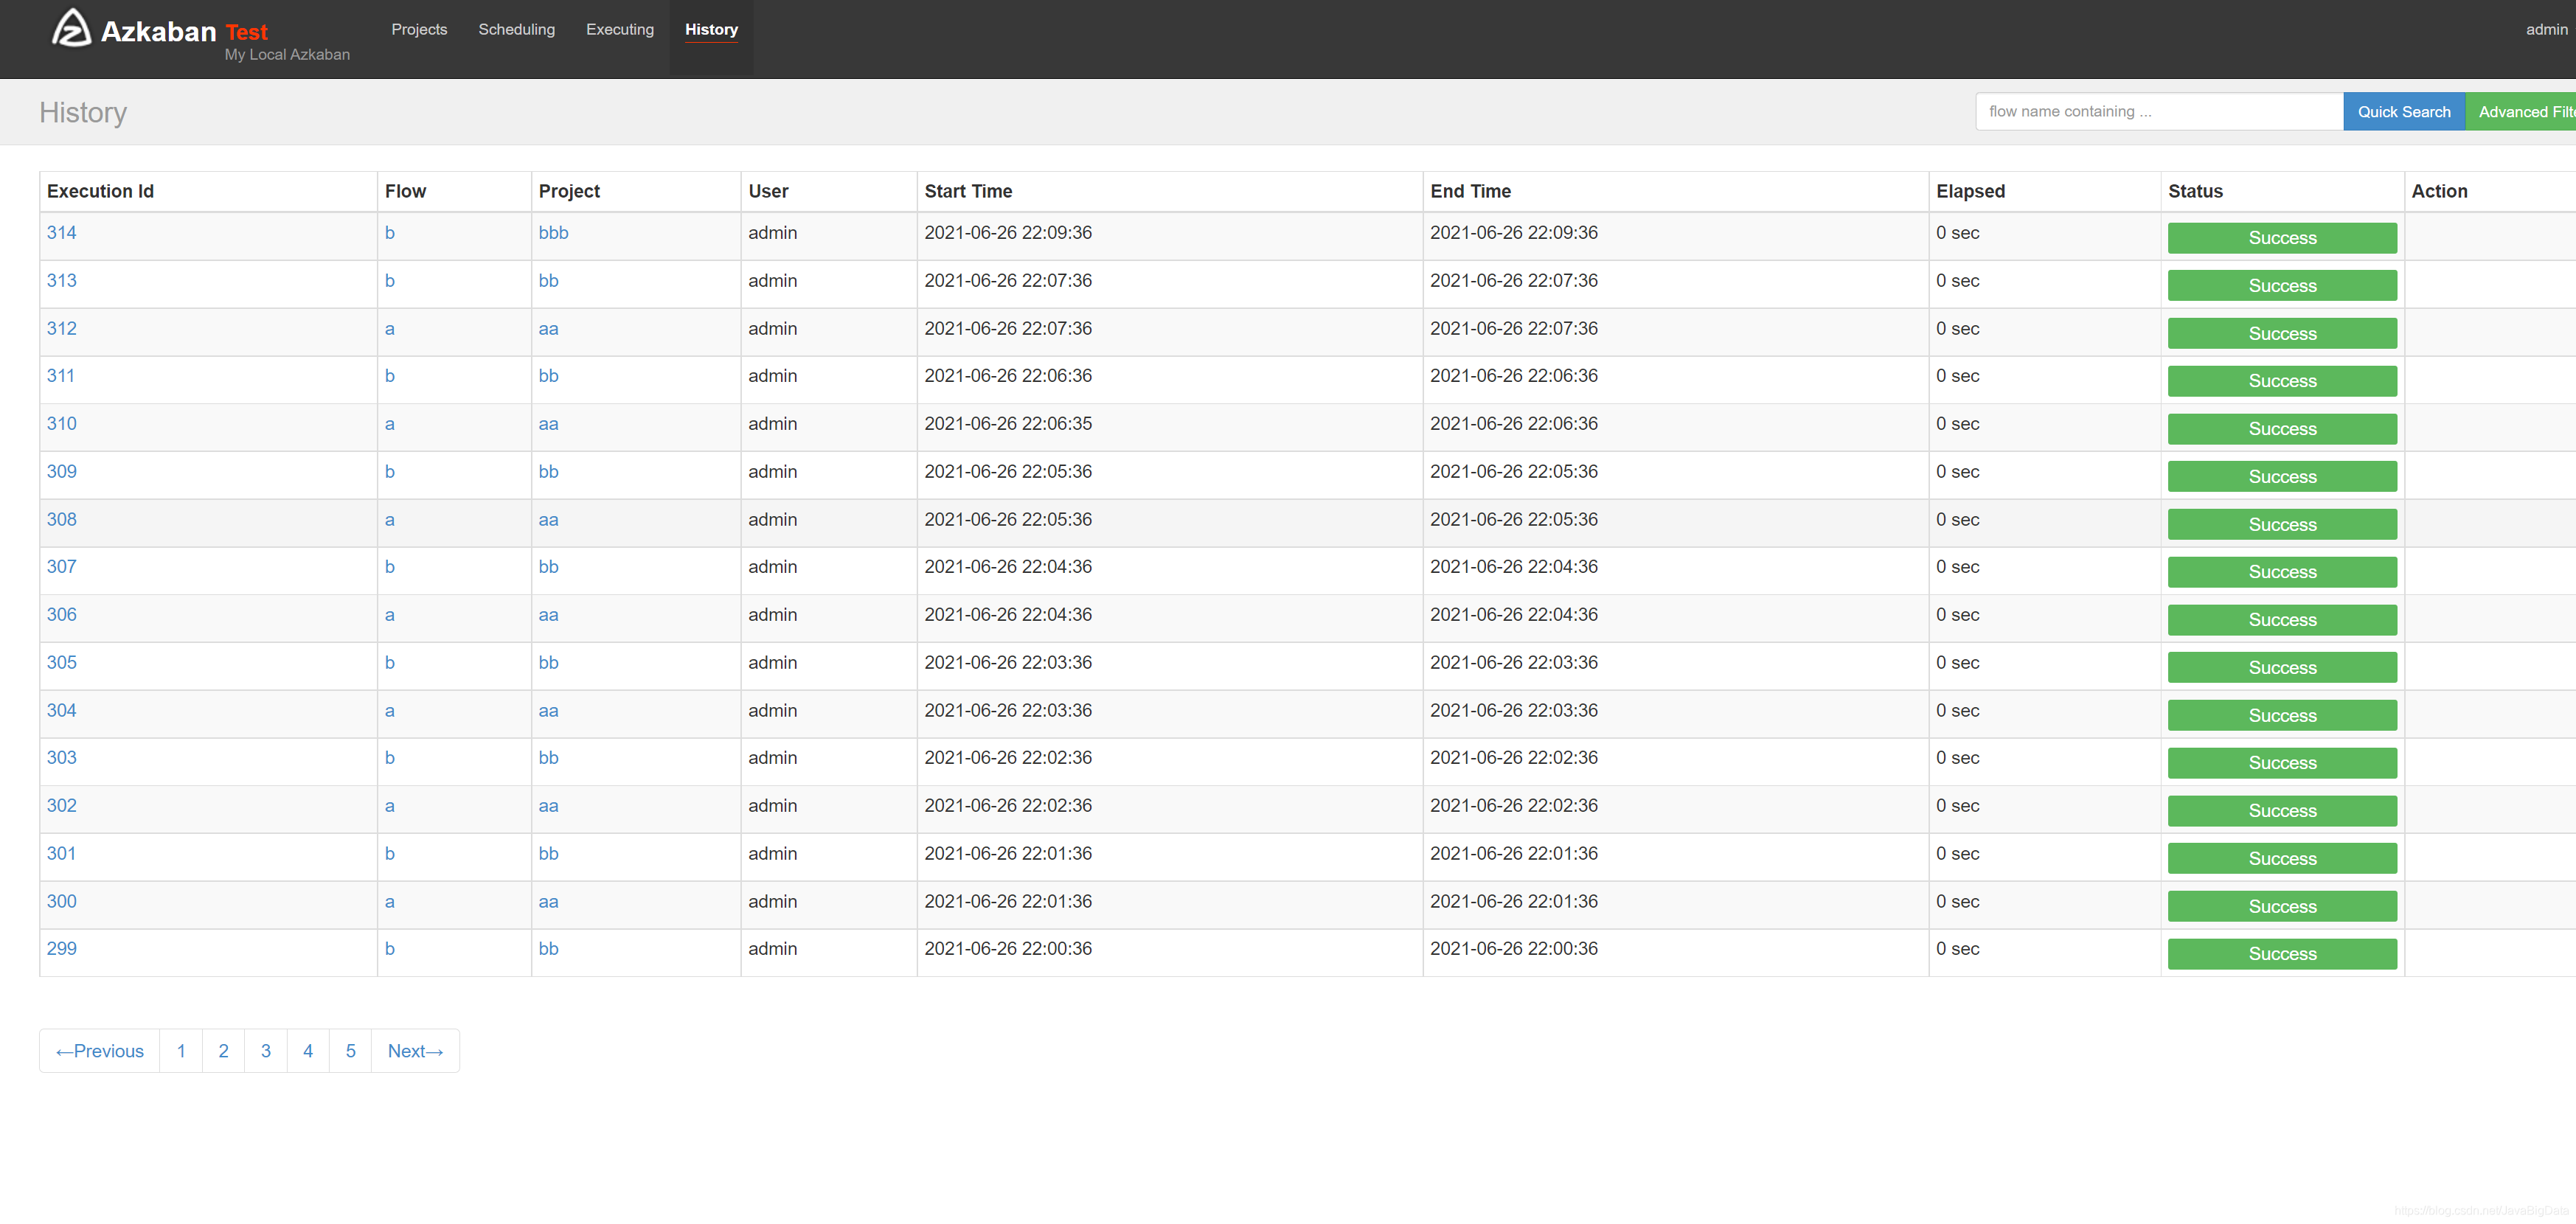The image size is (2576, 1224).
Task: Select the History nav tab
Action: click(x=711, y=29)
